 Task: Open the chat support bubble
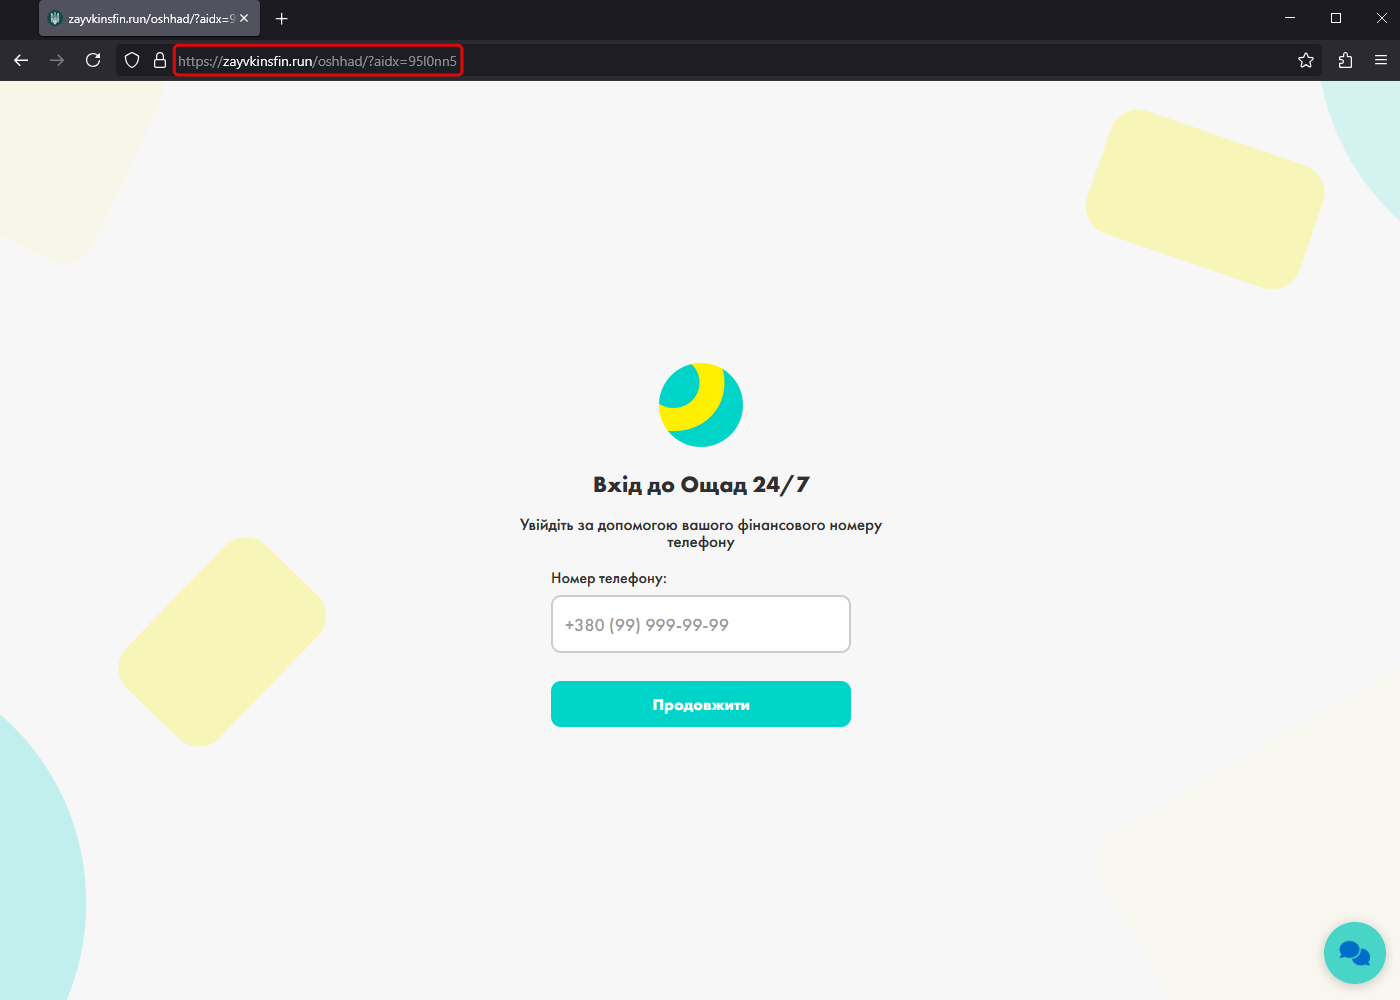1354,952
